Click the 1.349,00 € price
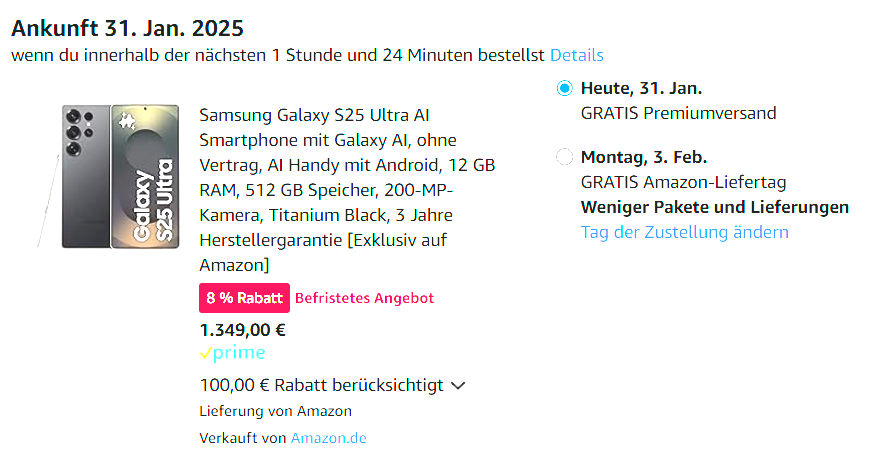The height and width of the screenshot is (452, 891). (x=243, y=329)
